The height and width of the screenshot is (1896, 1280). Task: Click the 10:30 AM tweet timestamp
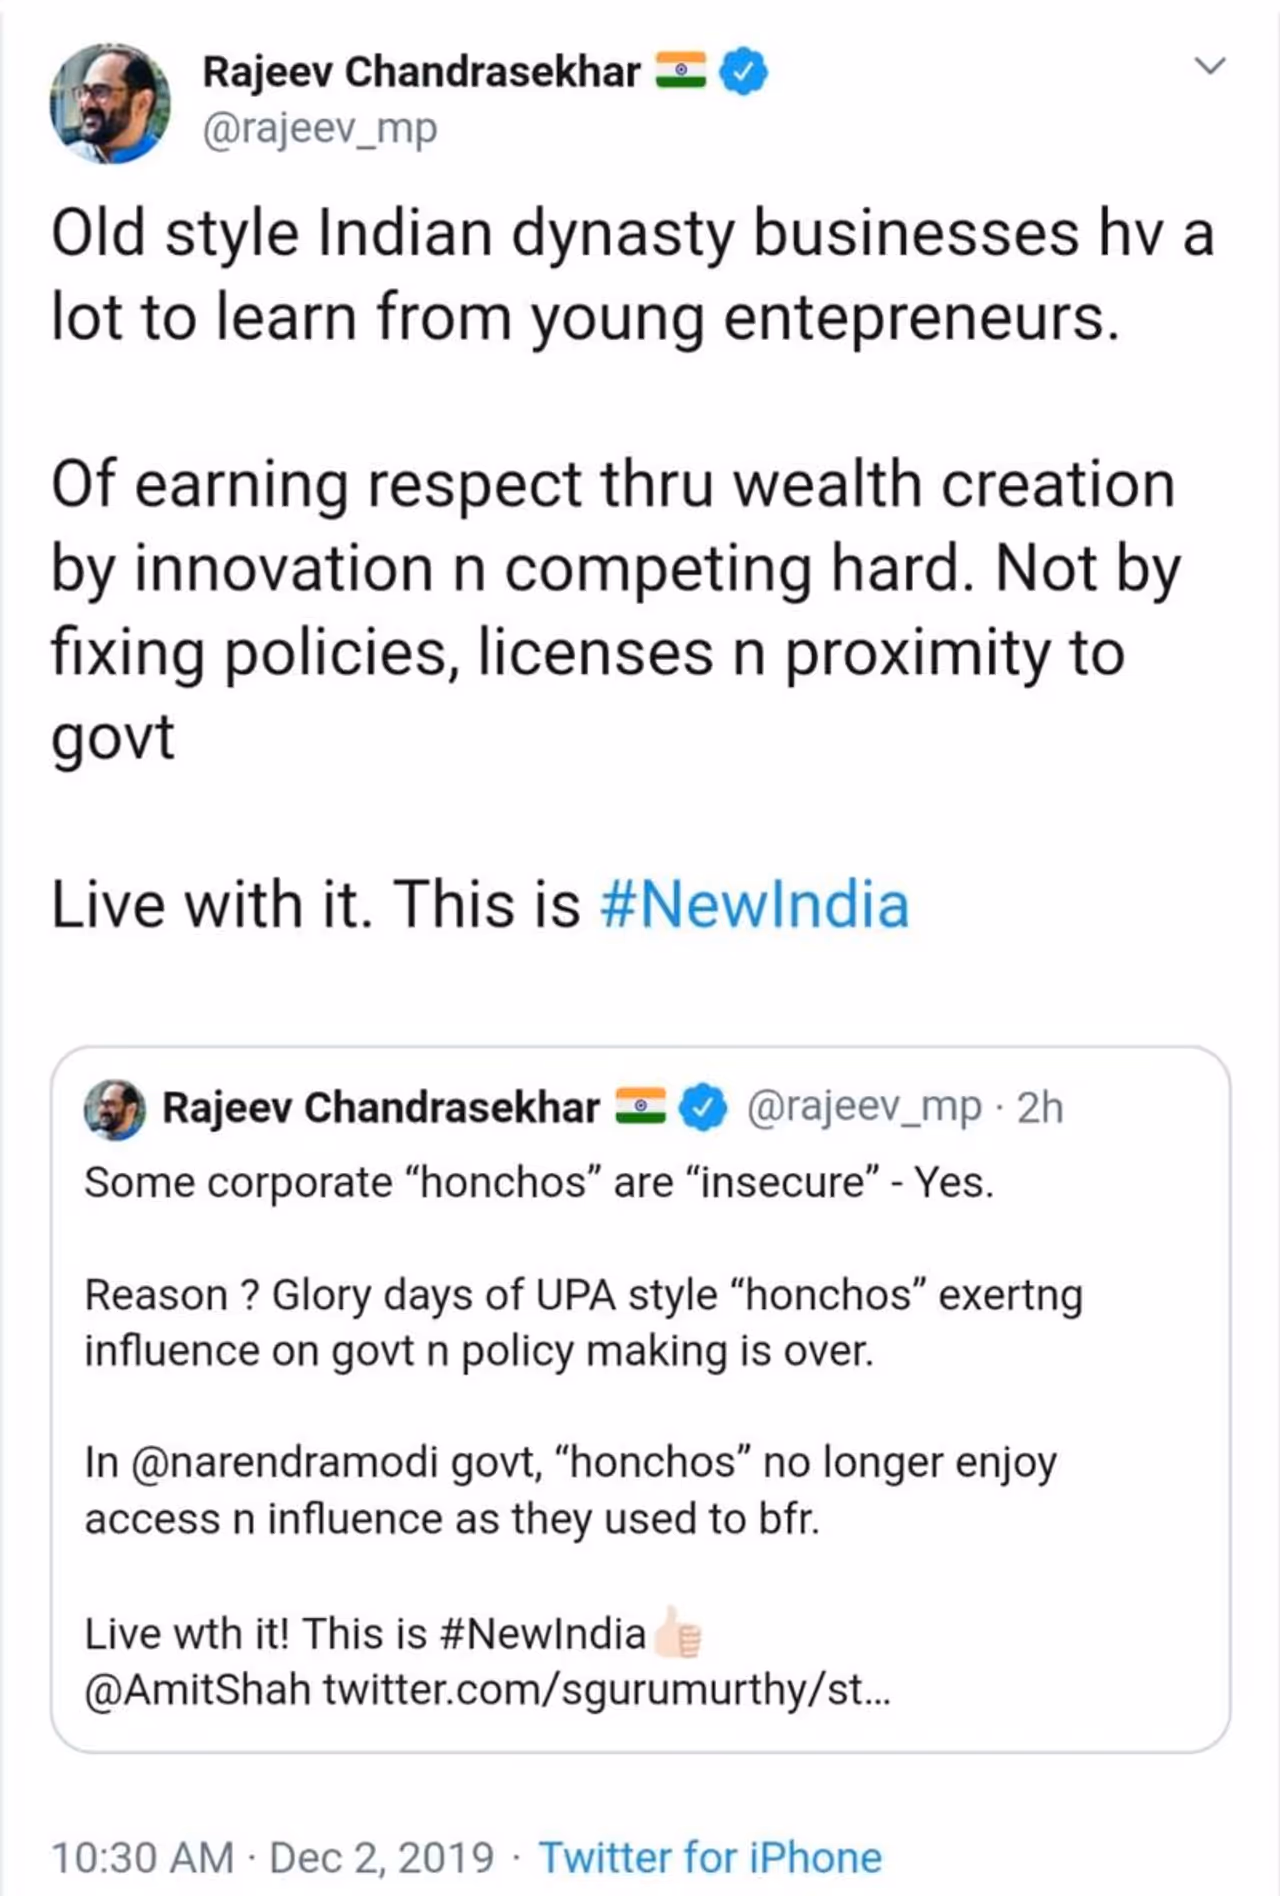pyautogui.click(x=142, y=1858)
